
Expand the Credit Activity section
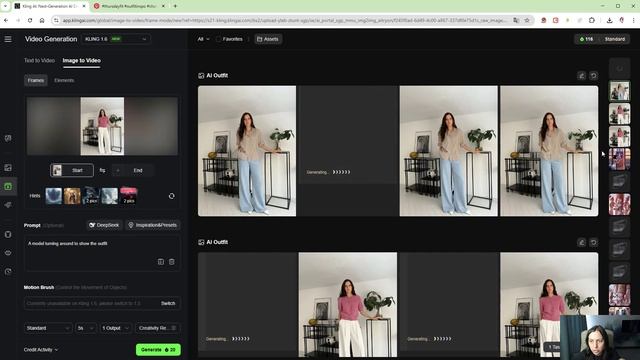pyautogui.click(x=41, y=350)
